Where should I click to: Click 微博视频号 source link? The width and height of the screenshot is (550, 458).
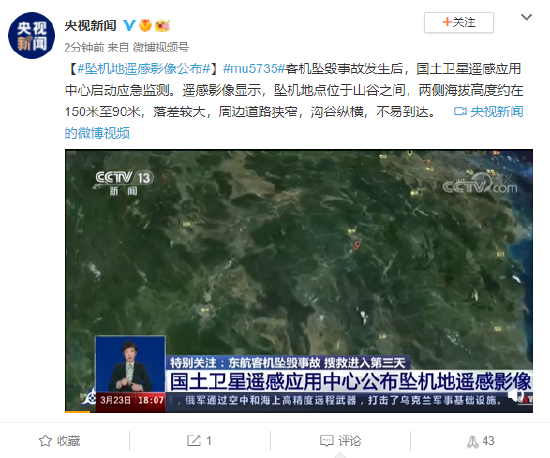161,47
